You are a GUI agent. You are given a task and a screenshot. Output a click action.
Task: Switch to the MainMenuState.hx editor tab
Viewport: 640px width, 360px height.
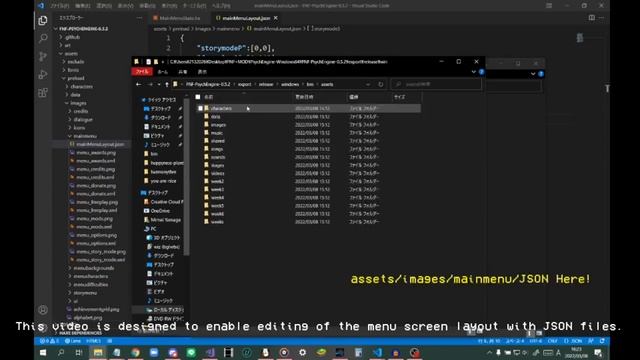pos(180,18)
